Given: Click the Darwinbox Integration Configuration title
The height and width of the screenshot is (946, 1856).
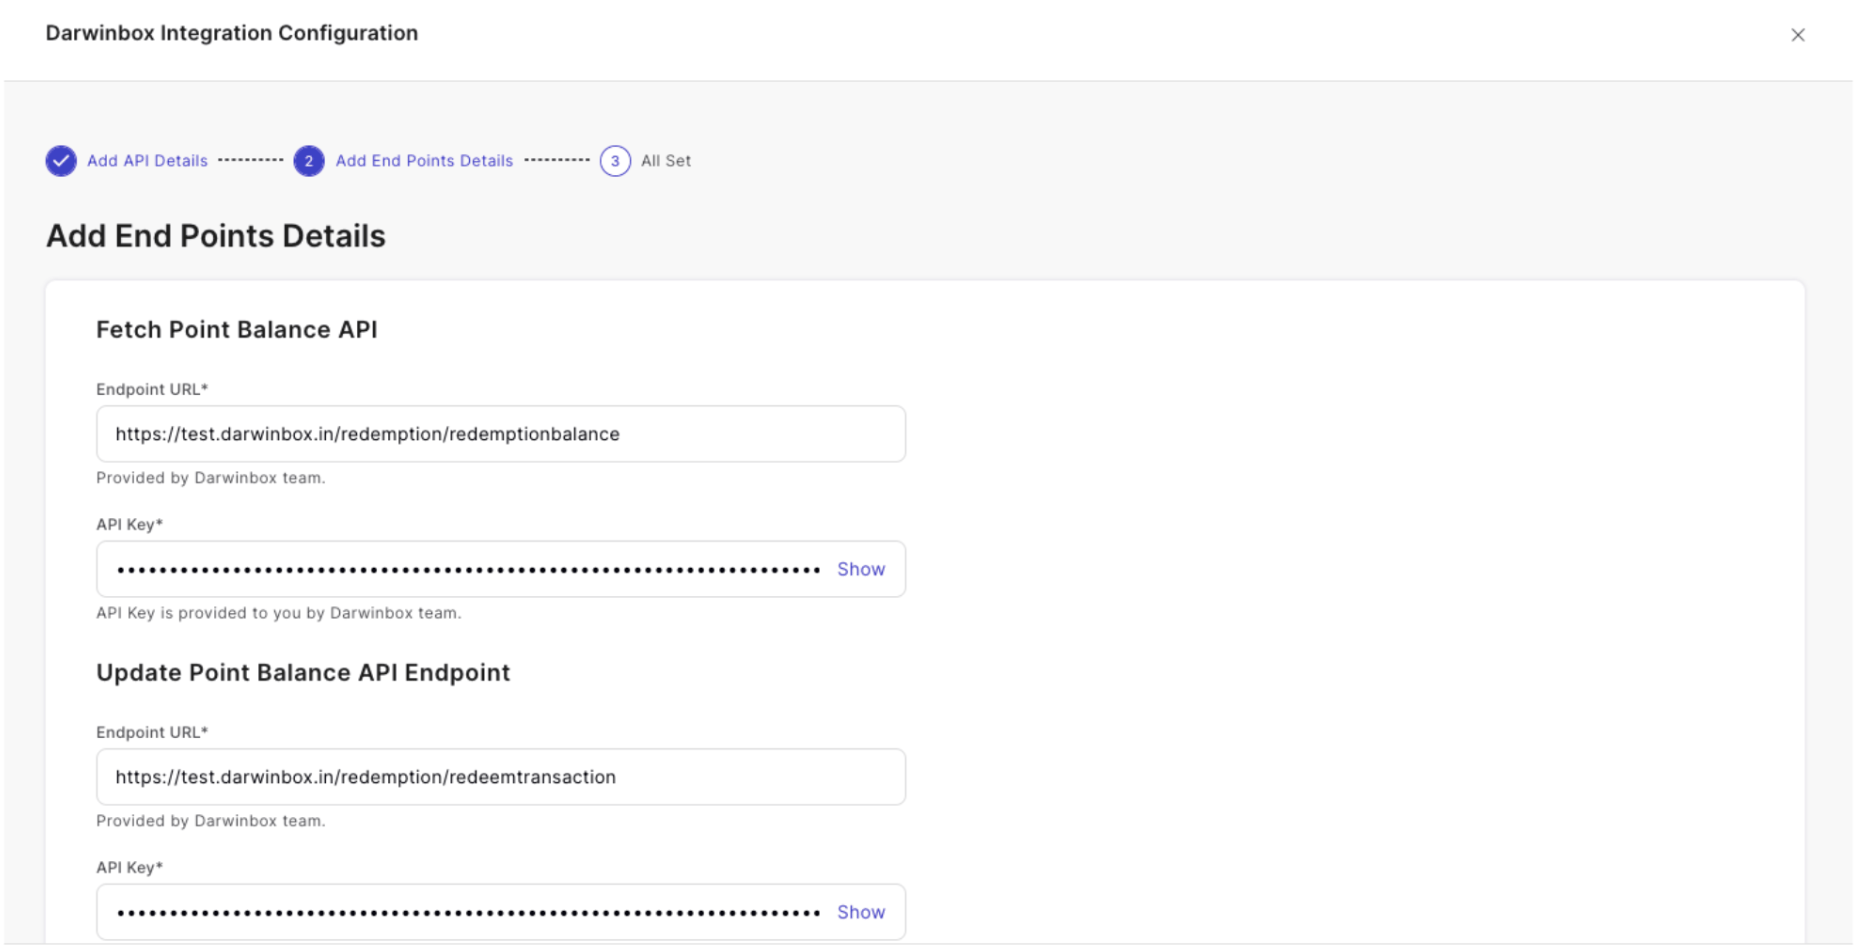Looking at the screenshot, I should 232,33.
